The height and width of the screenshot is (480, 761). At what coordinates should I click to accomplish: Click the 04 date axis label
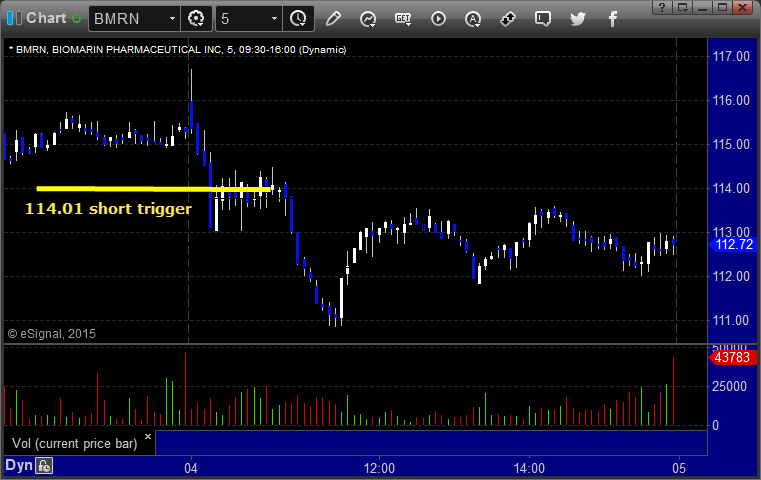[191, 468]
